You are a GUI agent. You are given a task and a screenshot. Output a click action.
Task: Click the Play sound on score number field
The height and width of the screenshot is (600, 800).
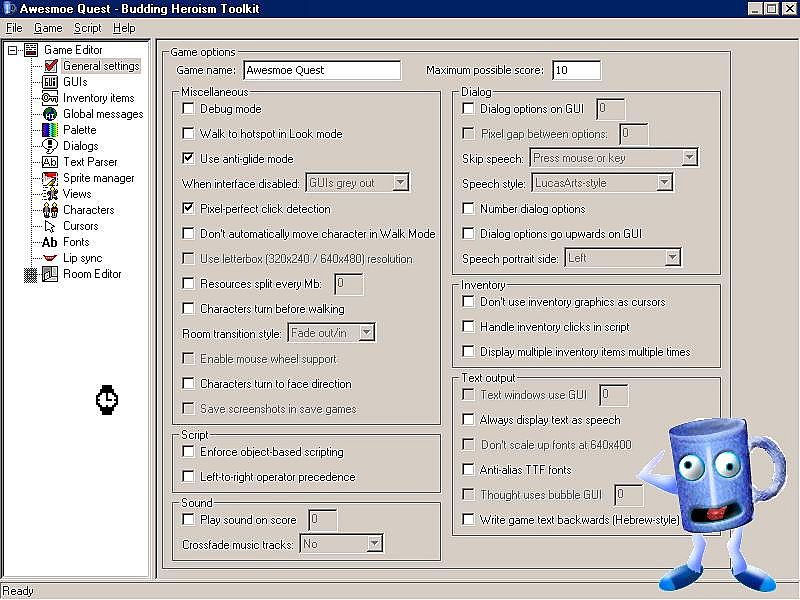coord(322,520)
